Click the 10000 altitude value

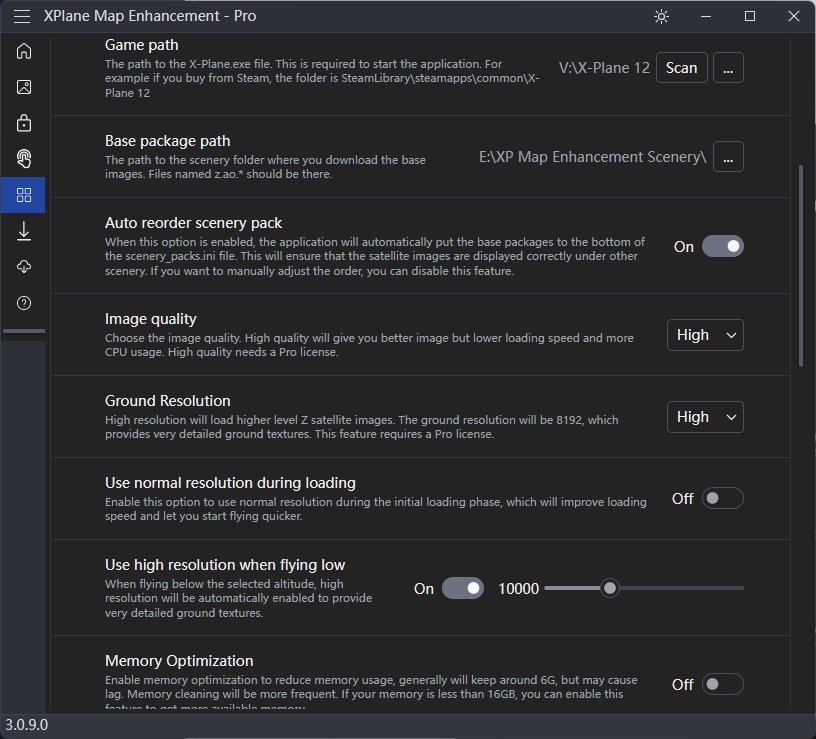pyautogui.click(x=518, y=589)
